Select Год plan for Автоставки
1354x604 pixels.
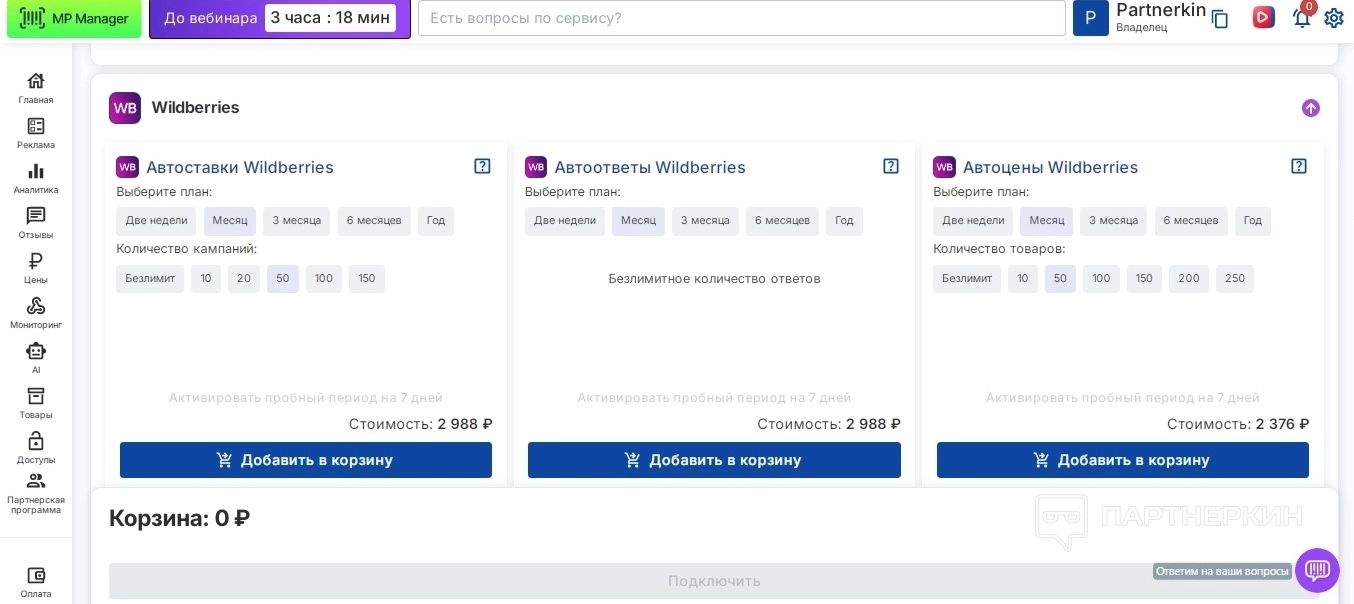point(436,221)
